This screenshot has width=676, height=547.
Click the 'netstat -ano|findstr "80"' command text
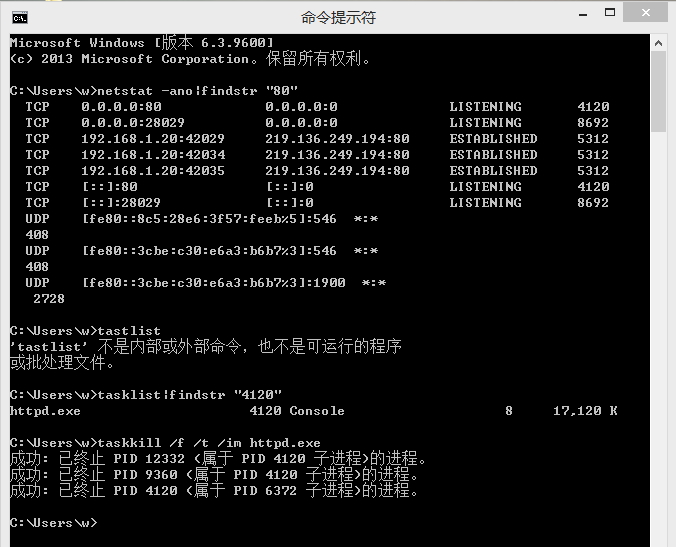tap(197, 91)
